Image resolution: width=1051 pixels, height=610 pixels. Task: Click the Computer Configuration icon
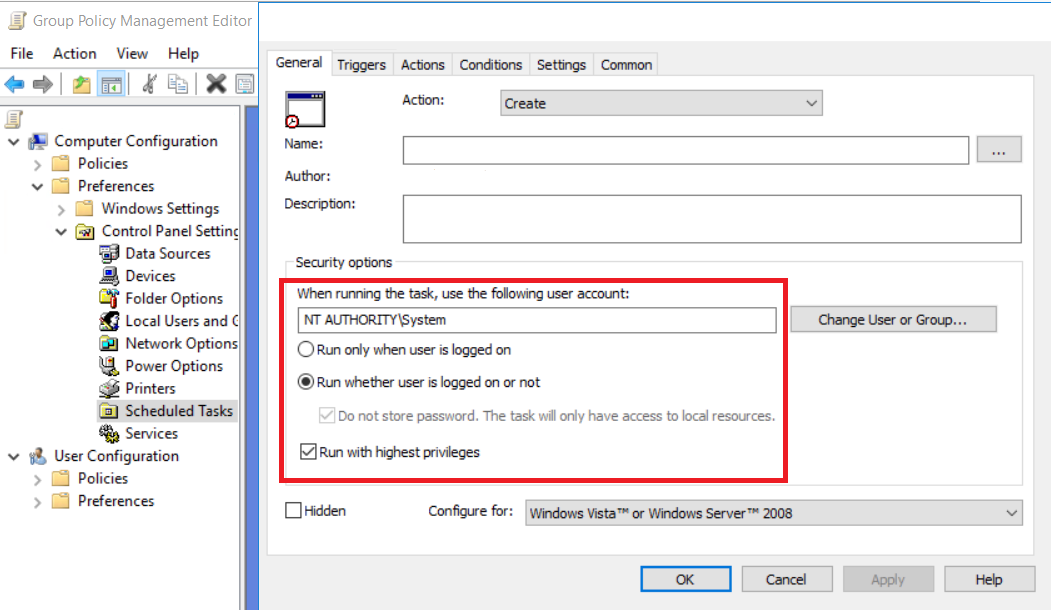tap(38, 141)
